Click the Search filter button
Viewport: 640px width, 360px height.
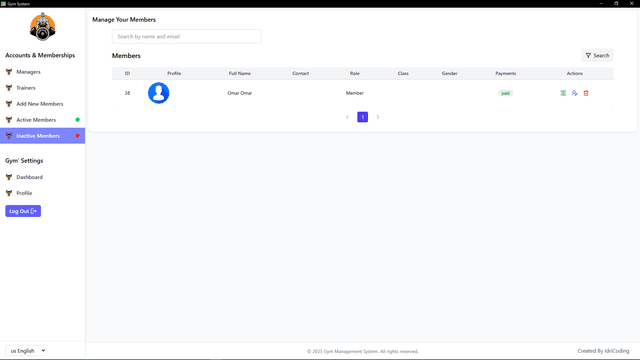[x=597, y=56]
